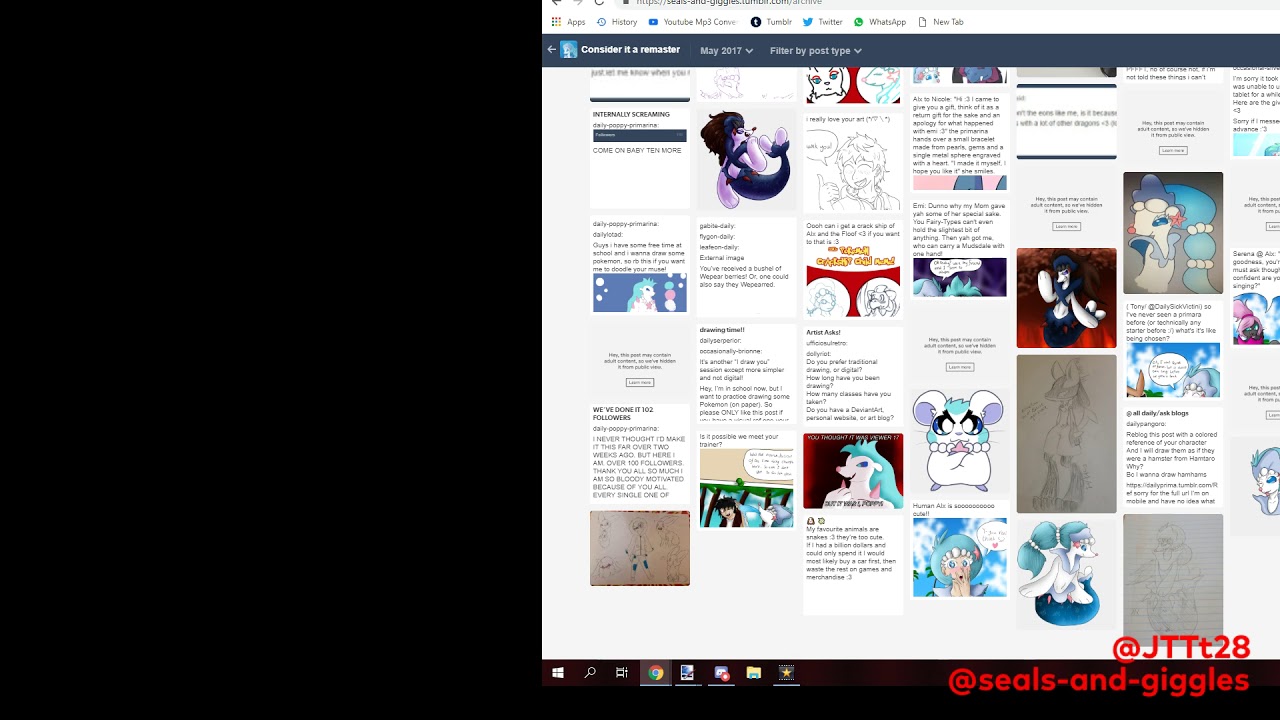Open the Tumblr bookmark
This screenshot has width=1280, height=720.
pyautogui.click(x=771, y=22)
